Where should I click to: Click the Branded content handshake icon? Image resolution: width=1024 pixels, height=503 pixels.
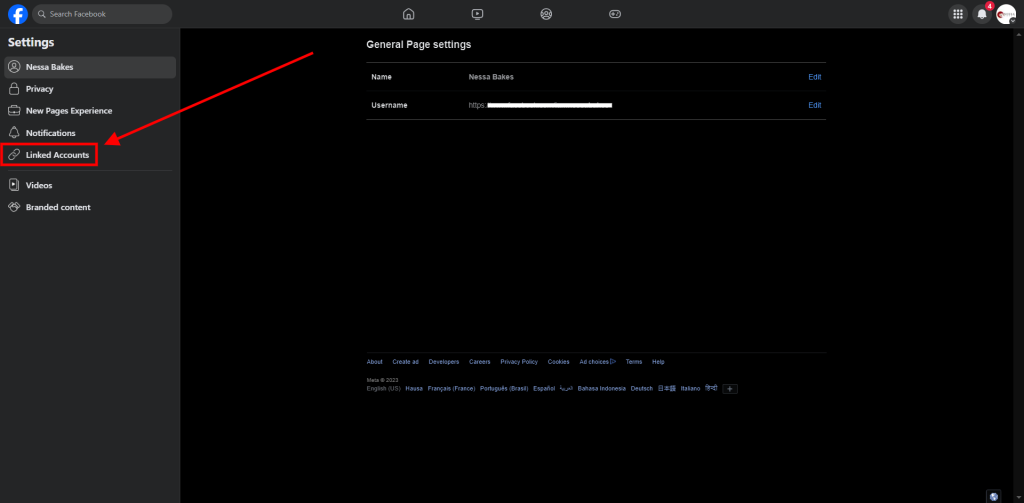[14, 207]
